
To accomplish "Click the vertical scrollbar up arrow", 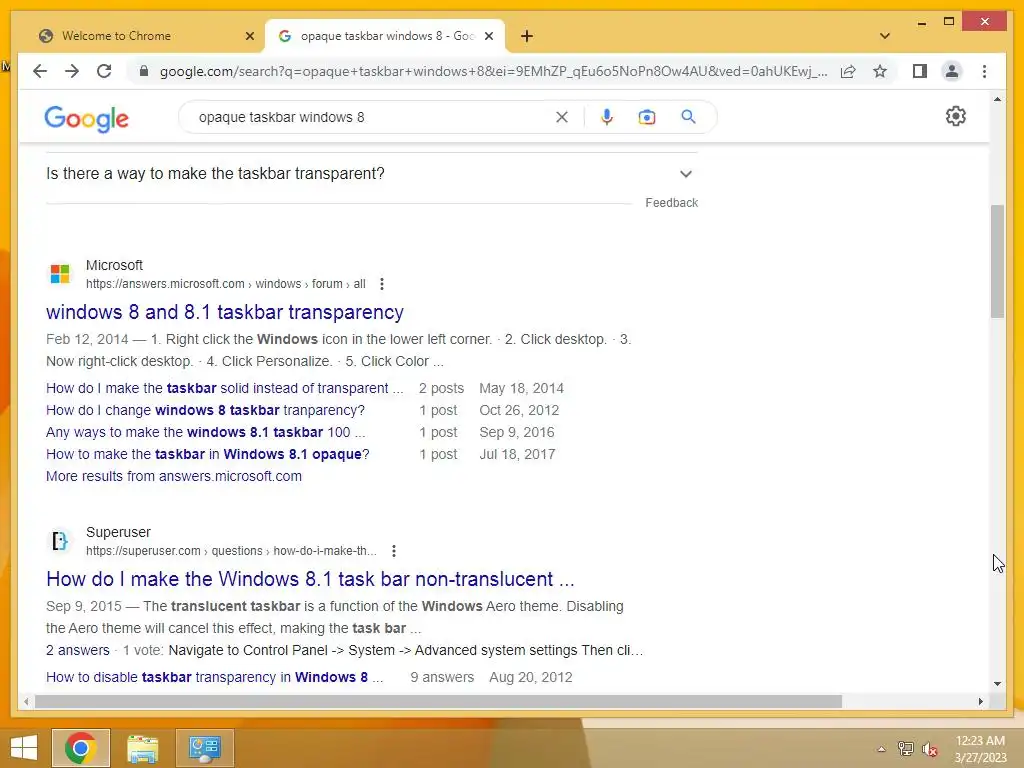I will [997, 99].
